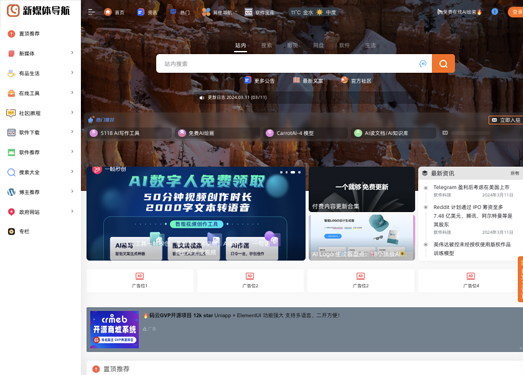Viewport: 523px width, 375px height.
Task: Click the blue AI icon in search box
Action: (x=423, y=64)
